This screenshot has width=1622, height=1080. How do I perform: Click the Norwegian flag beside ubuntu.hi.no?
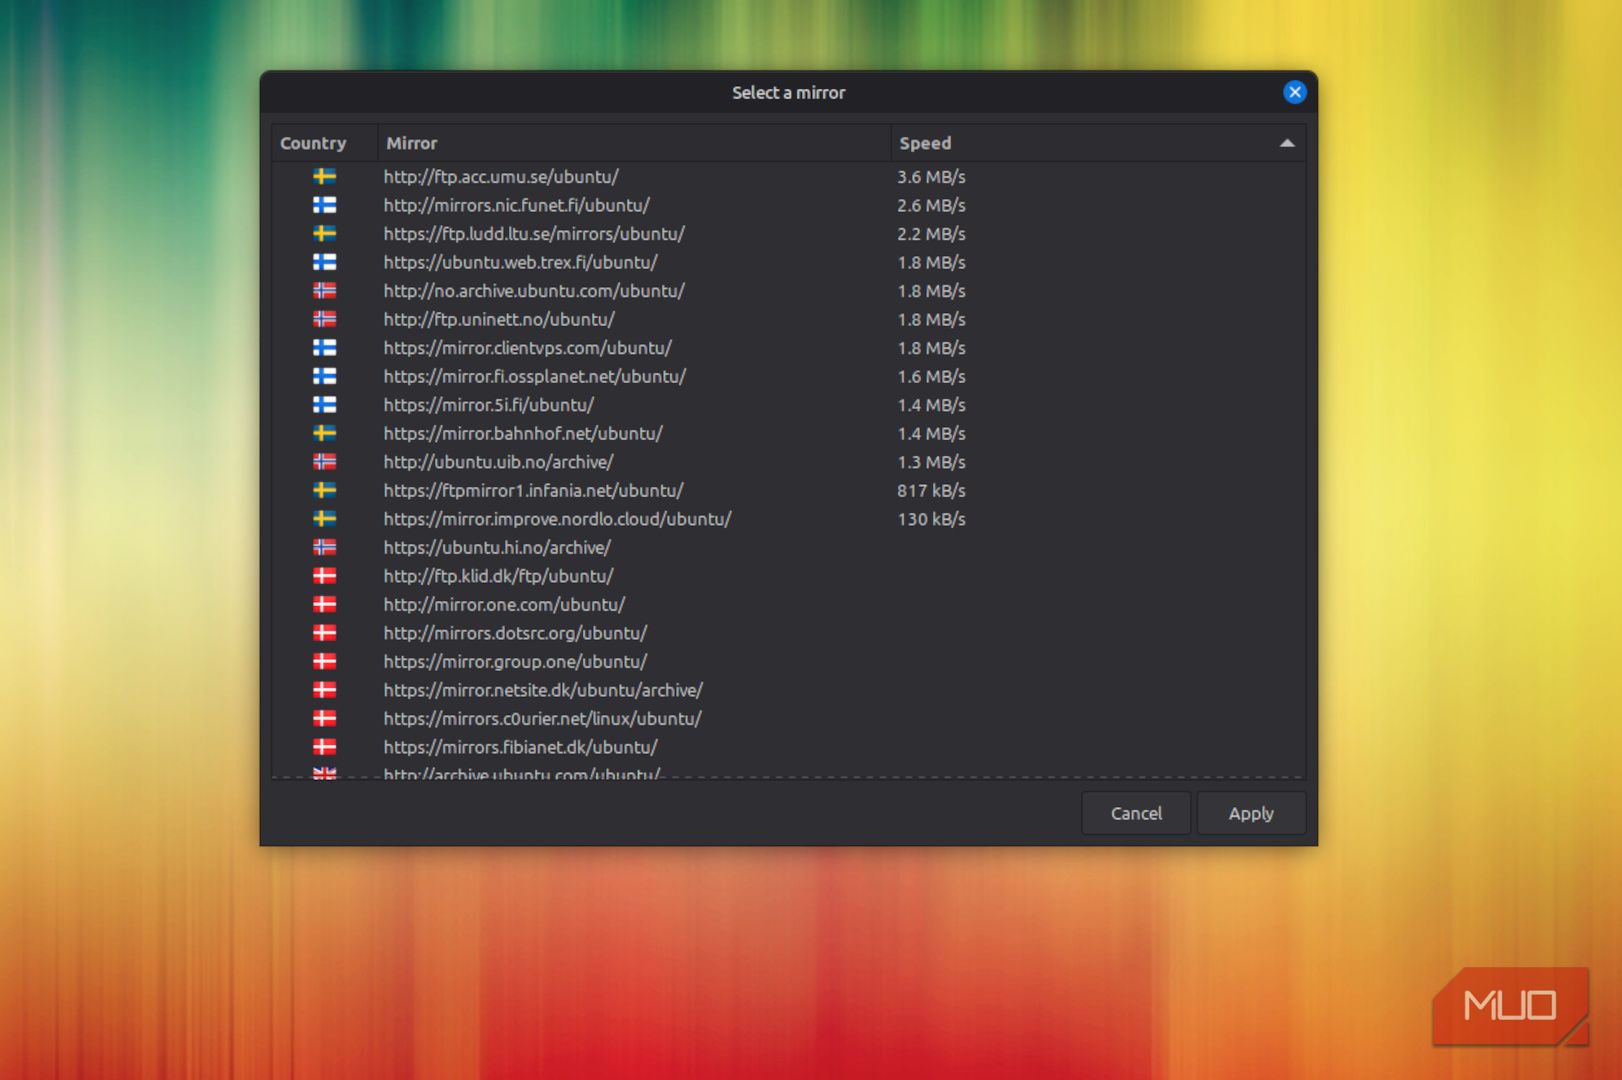pyautogui.click(x=324, y=548)
